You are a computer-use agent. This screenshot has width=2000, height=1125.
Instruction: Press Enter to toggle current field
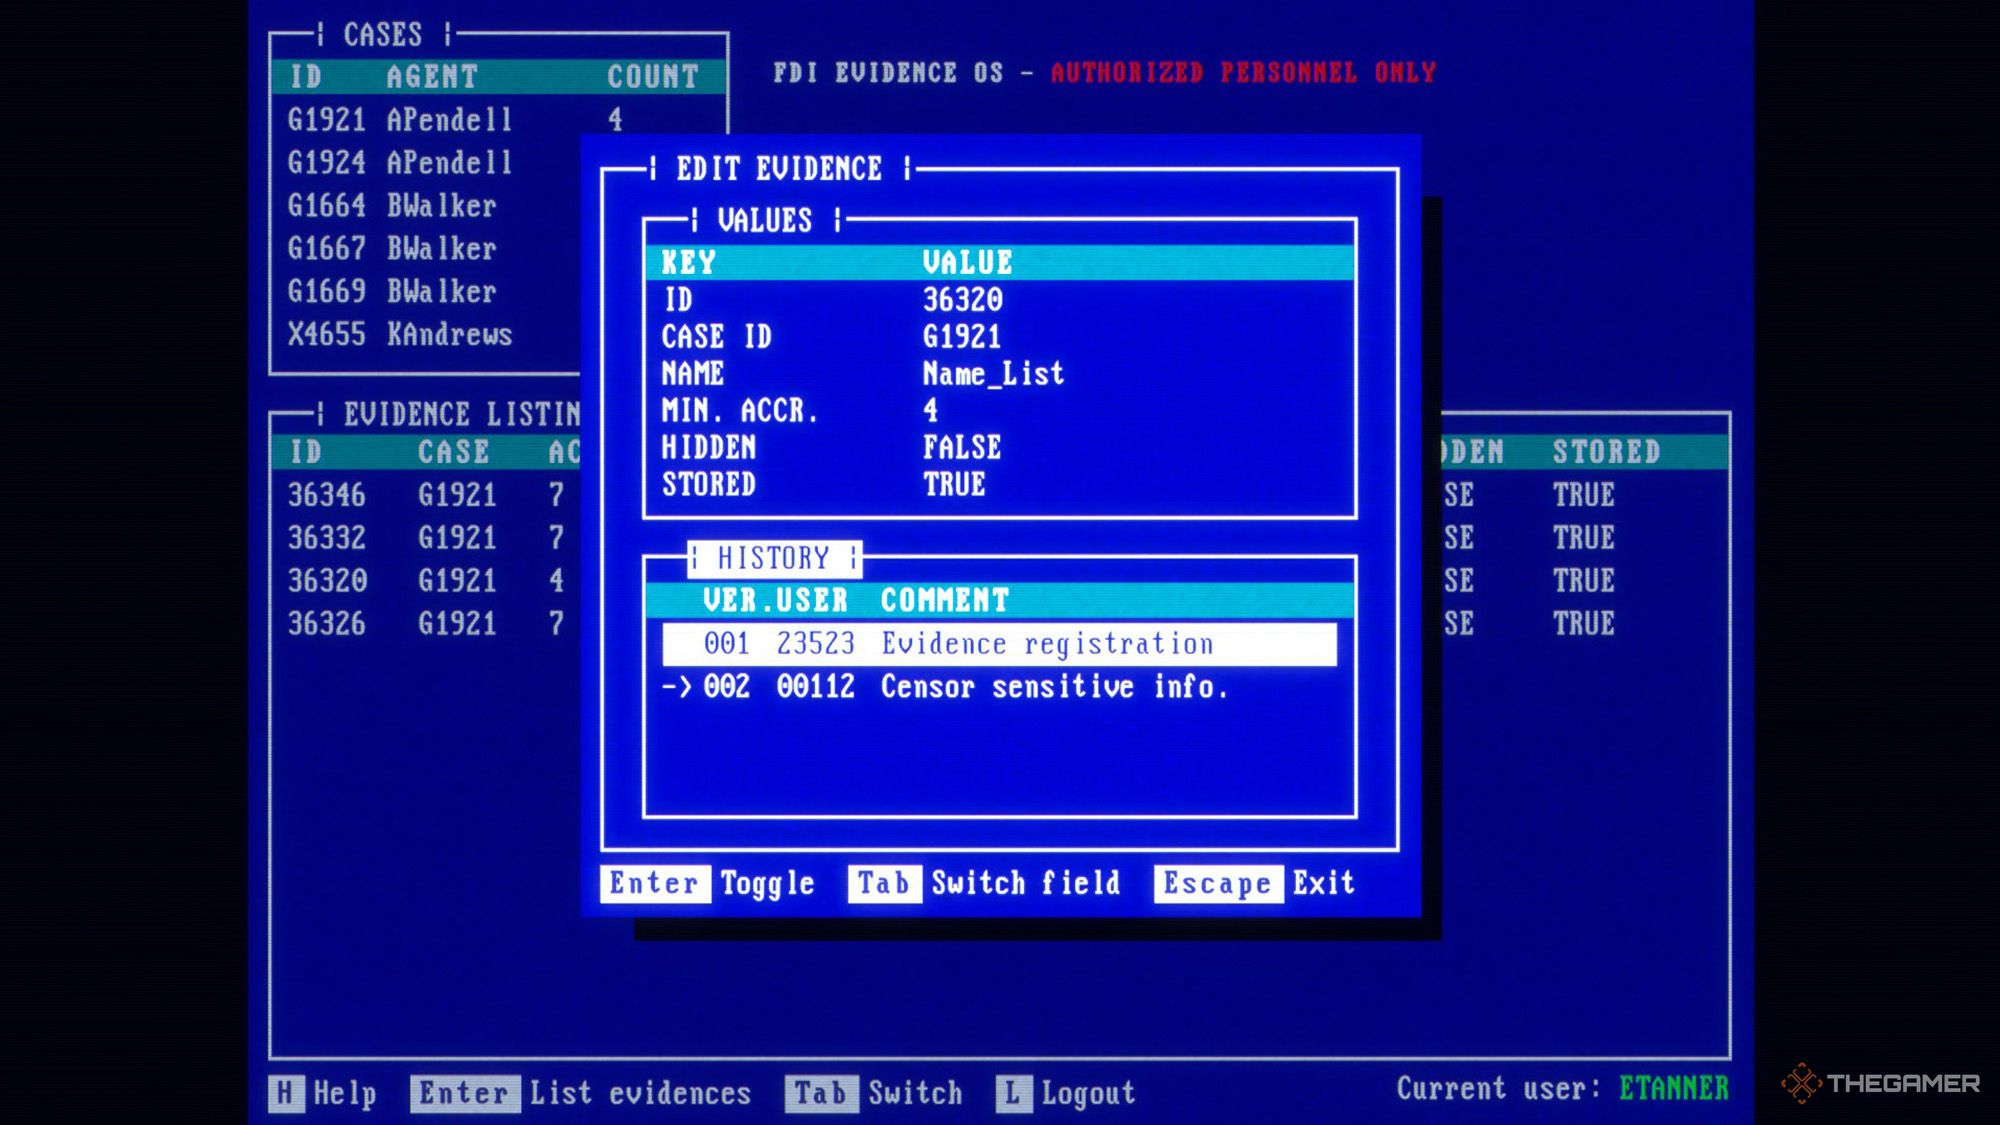(x=655, y=883)
